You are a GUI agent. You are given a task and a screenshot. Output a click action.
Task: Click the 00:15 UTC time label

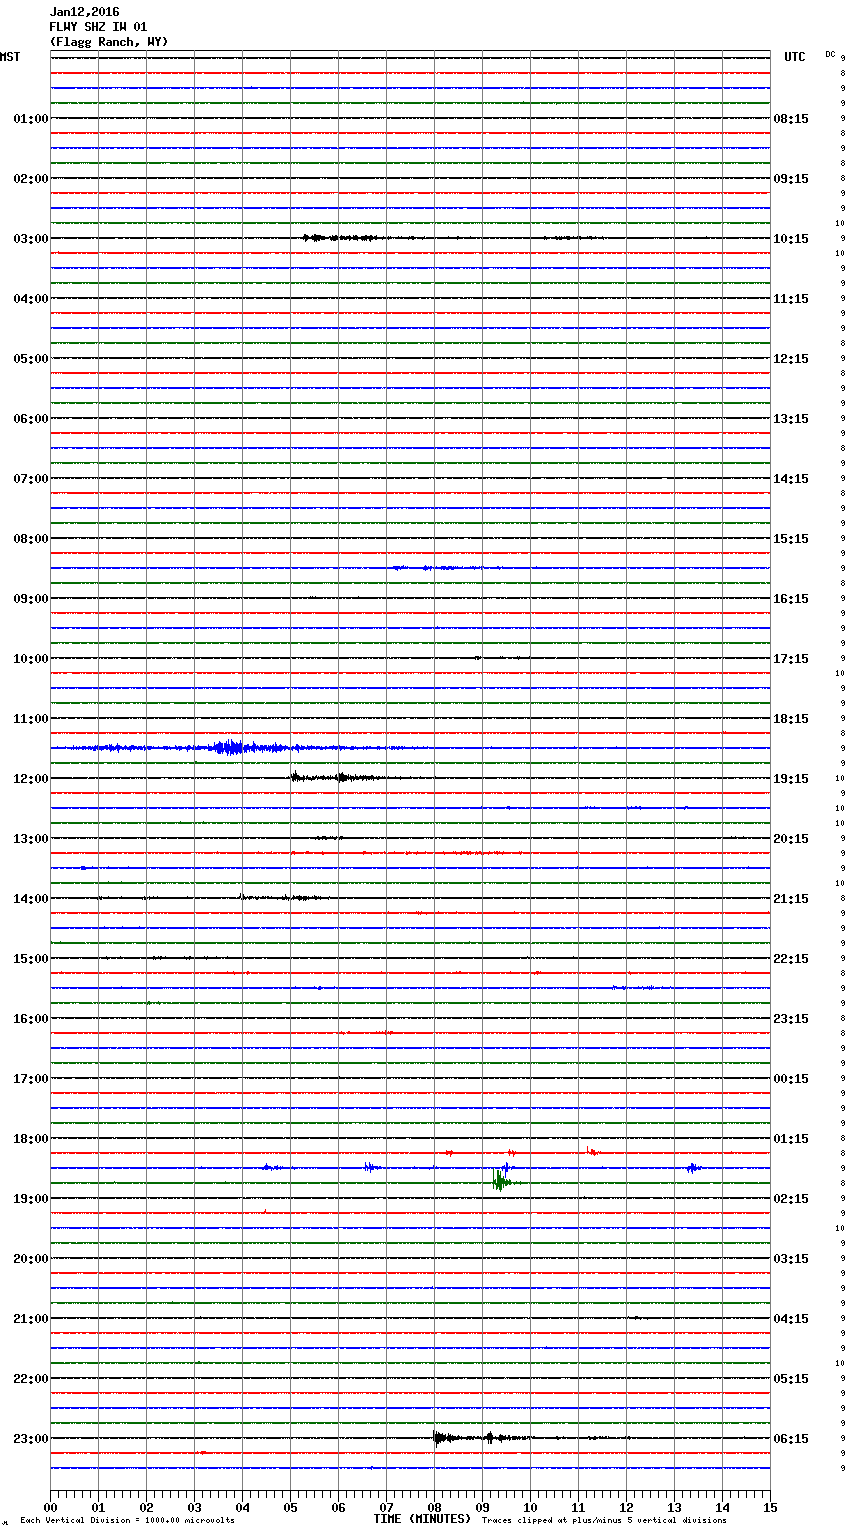point(791,1079)
